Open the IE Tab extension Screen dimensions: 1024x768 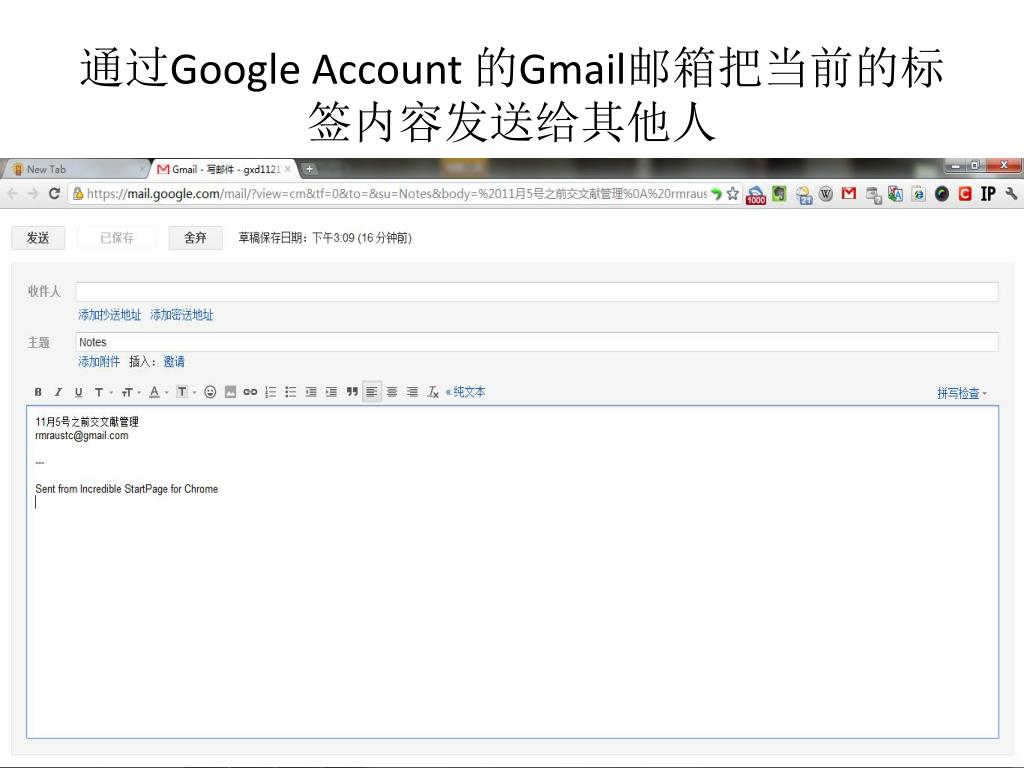(x=919, y=193)
